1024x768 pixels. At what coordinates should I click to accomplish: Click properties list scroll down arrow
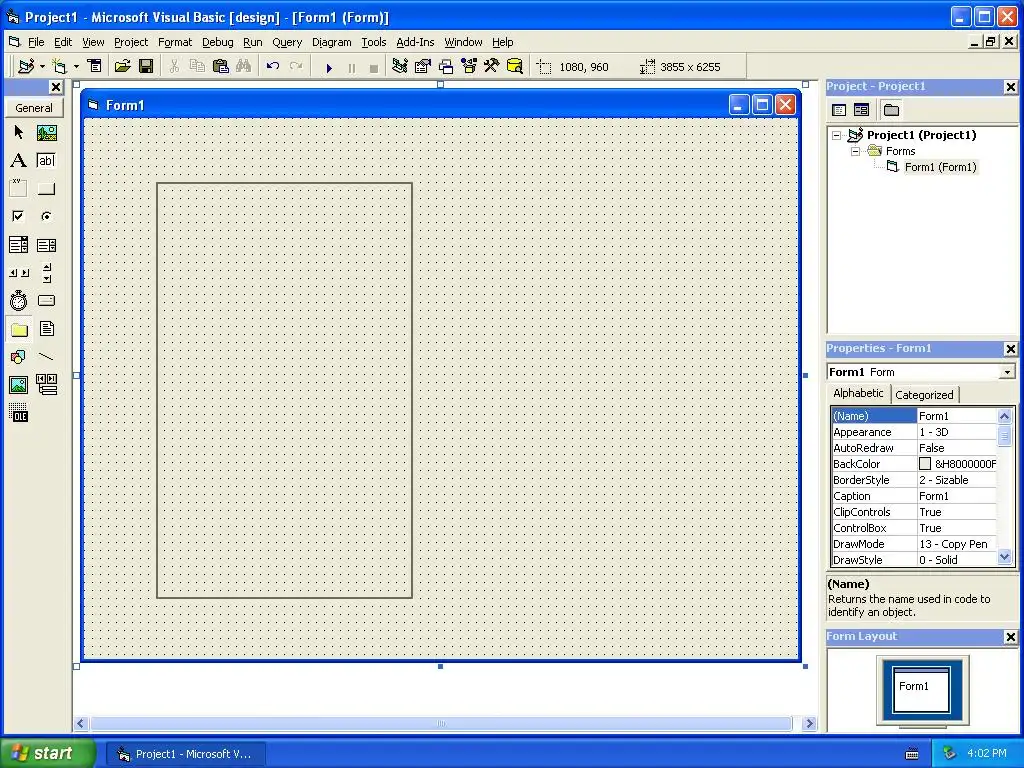tap(1004, 558)
